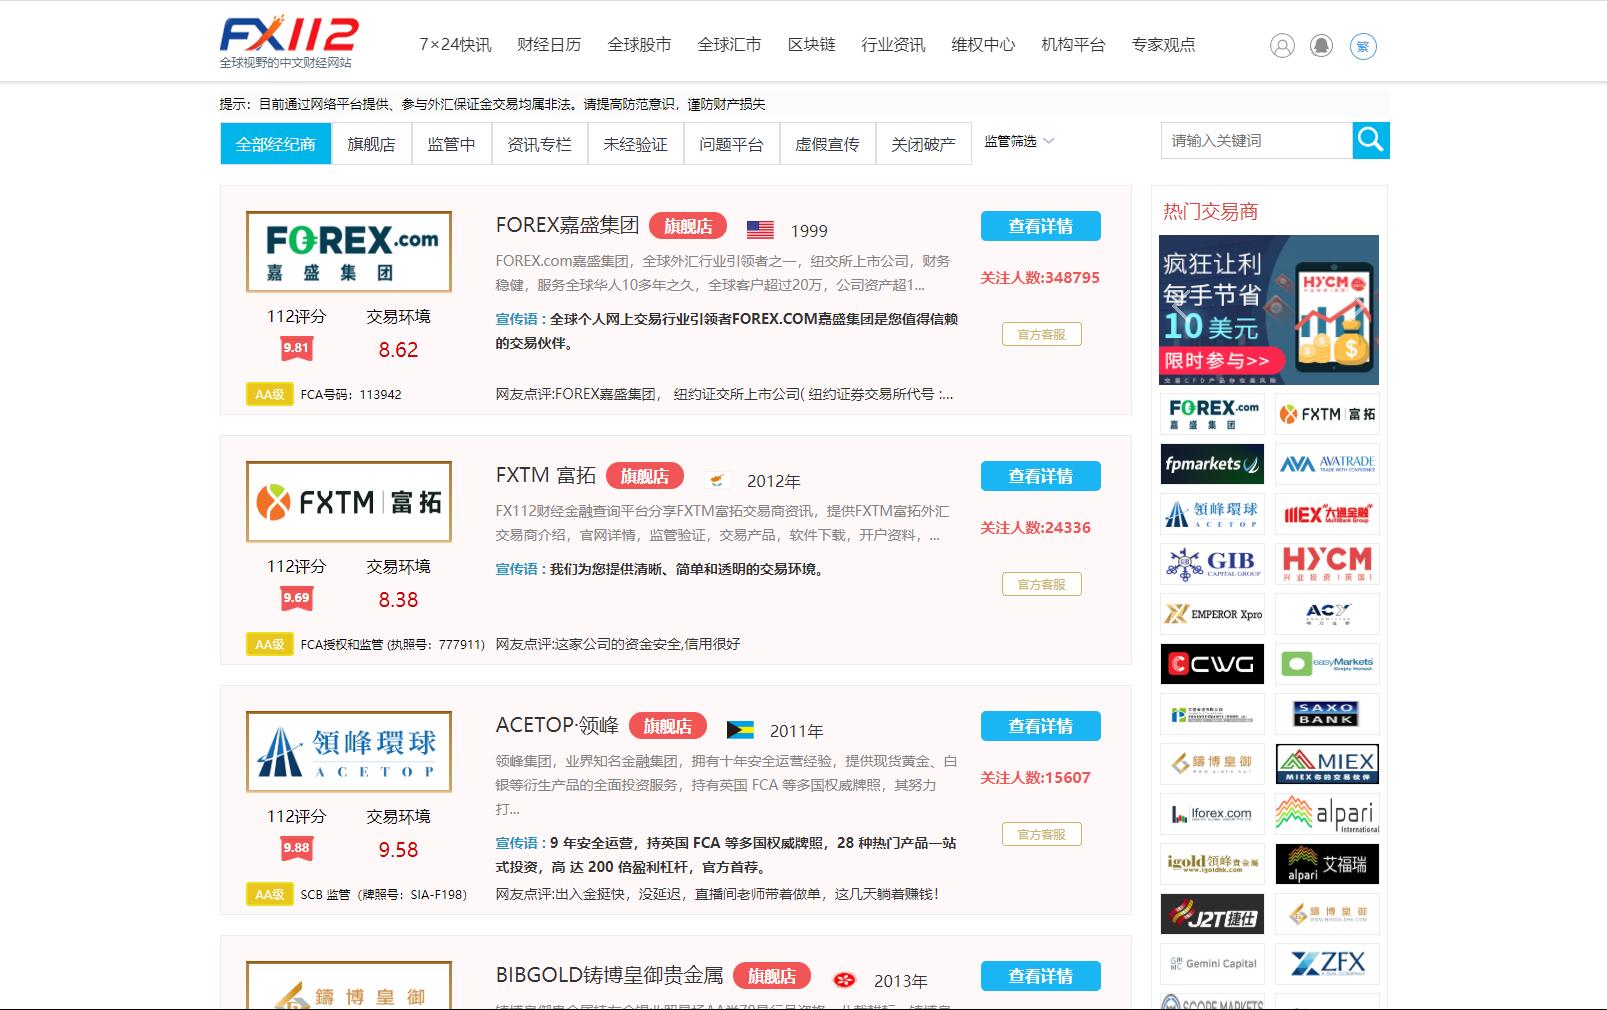Expand the 监管筛选 dropdown
1607x1010 pixels.
[x=1018, y=142]
